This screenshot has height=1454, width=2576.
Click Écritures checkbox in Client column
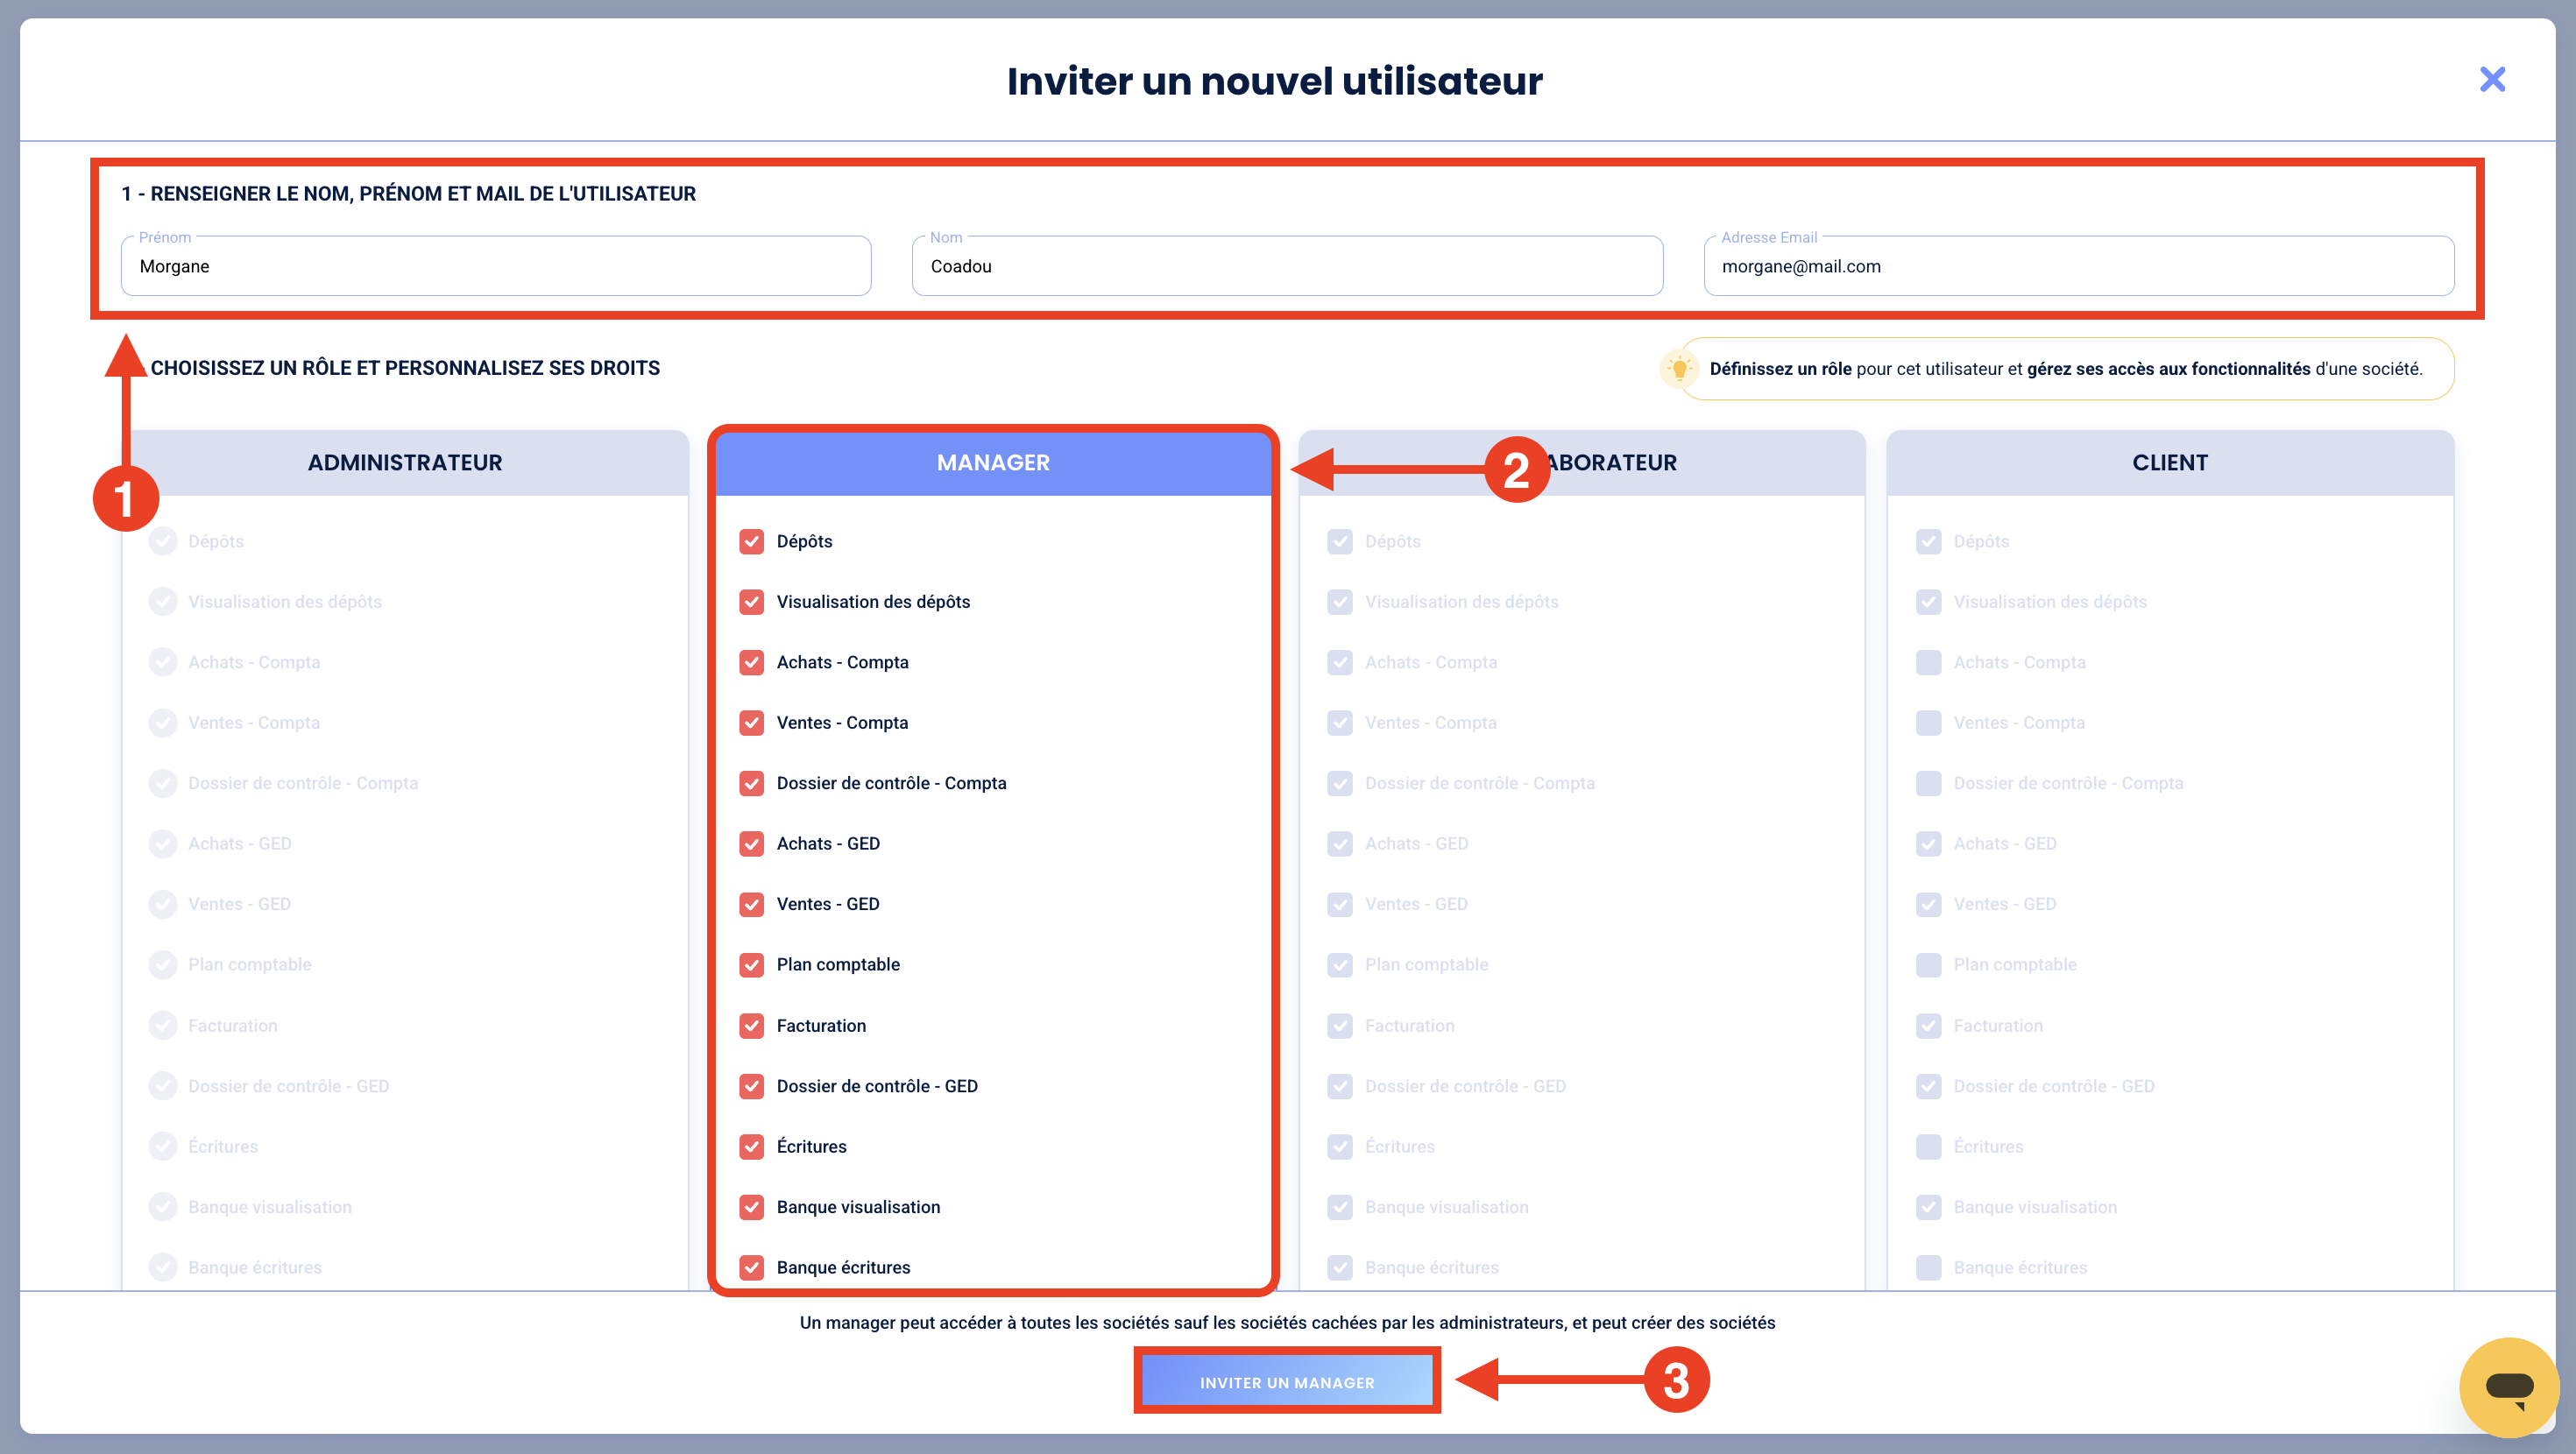pyautogui.click(x=1929, y=1147)
